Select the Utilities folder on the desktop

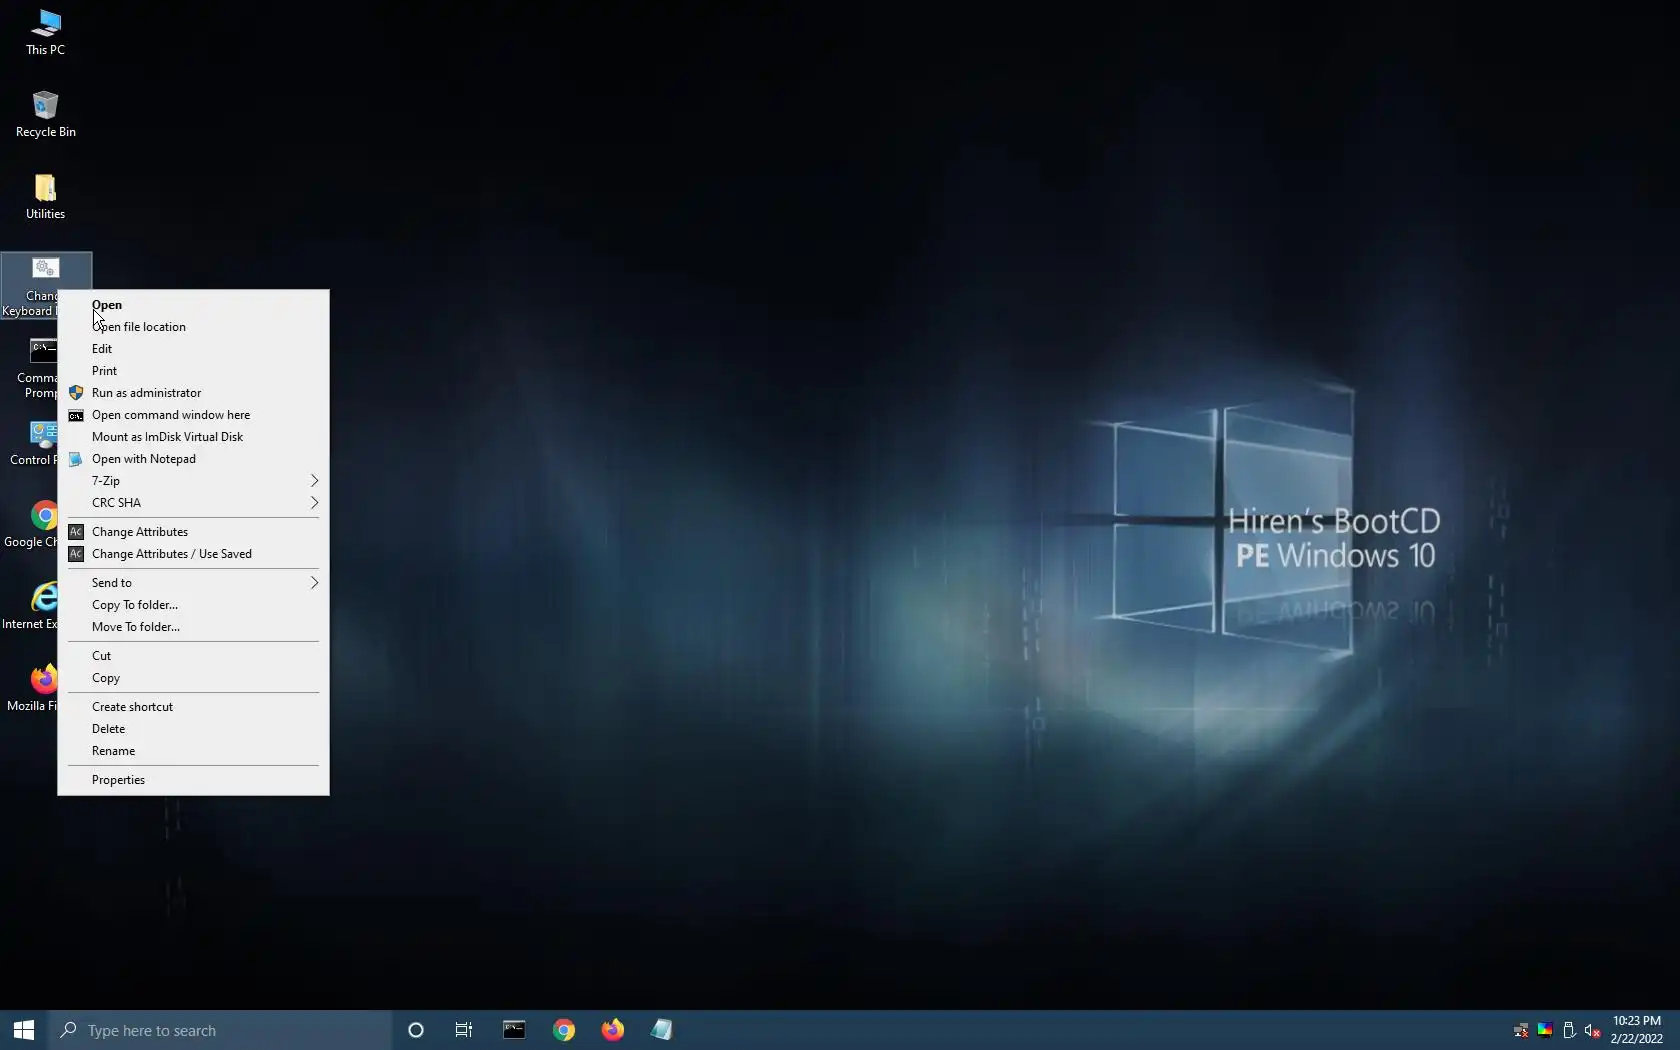pos(45,196)
